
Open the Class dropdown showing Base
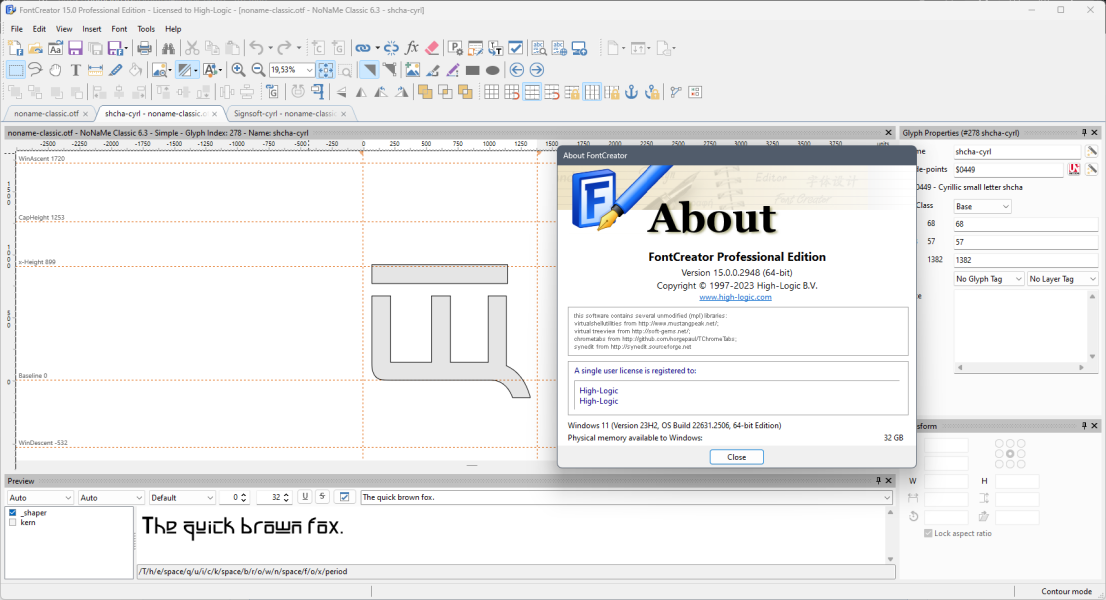coord(982,207)
